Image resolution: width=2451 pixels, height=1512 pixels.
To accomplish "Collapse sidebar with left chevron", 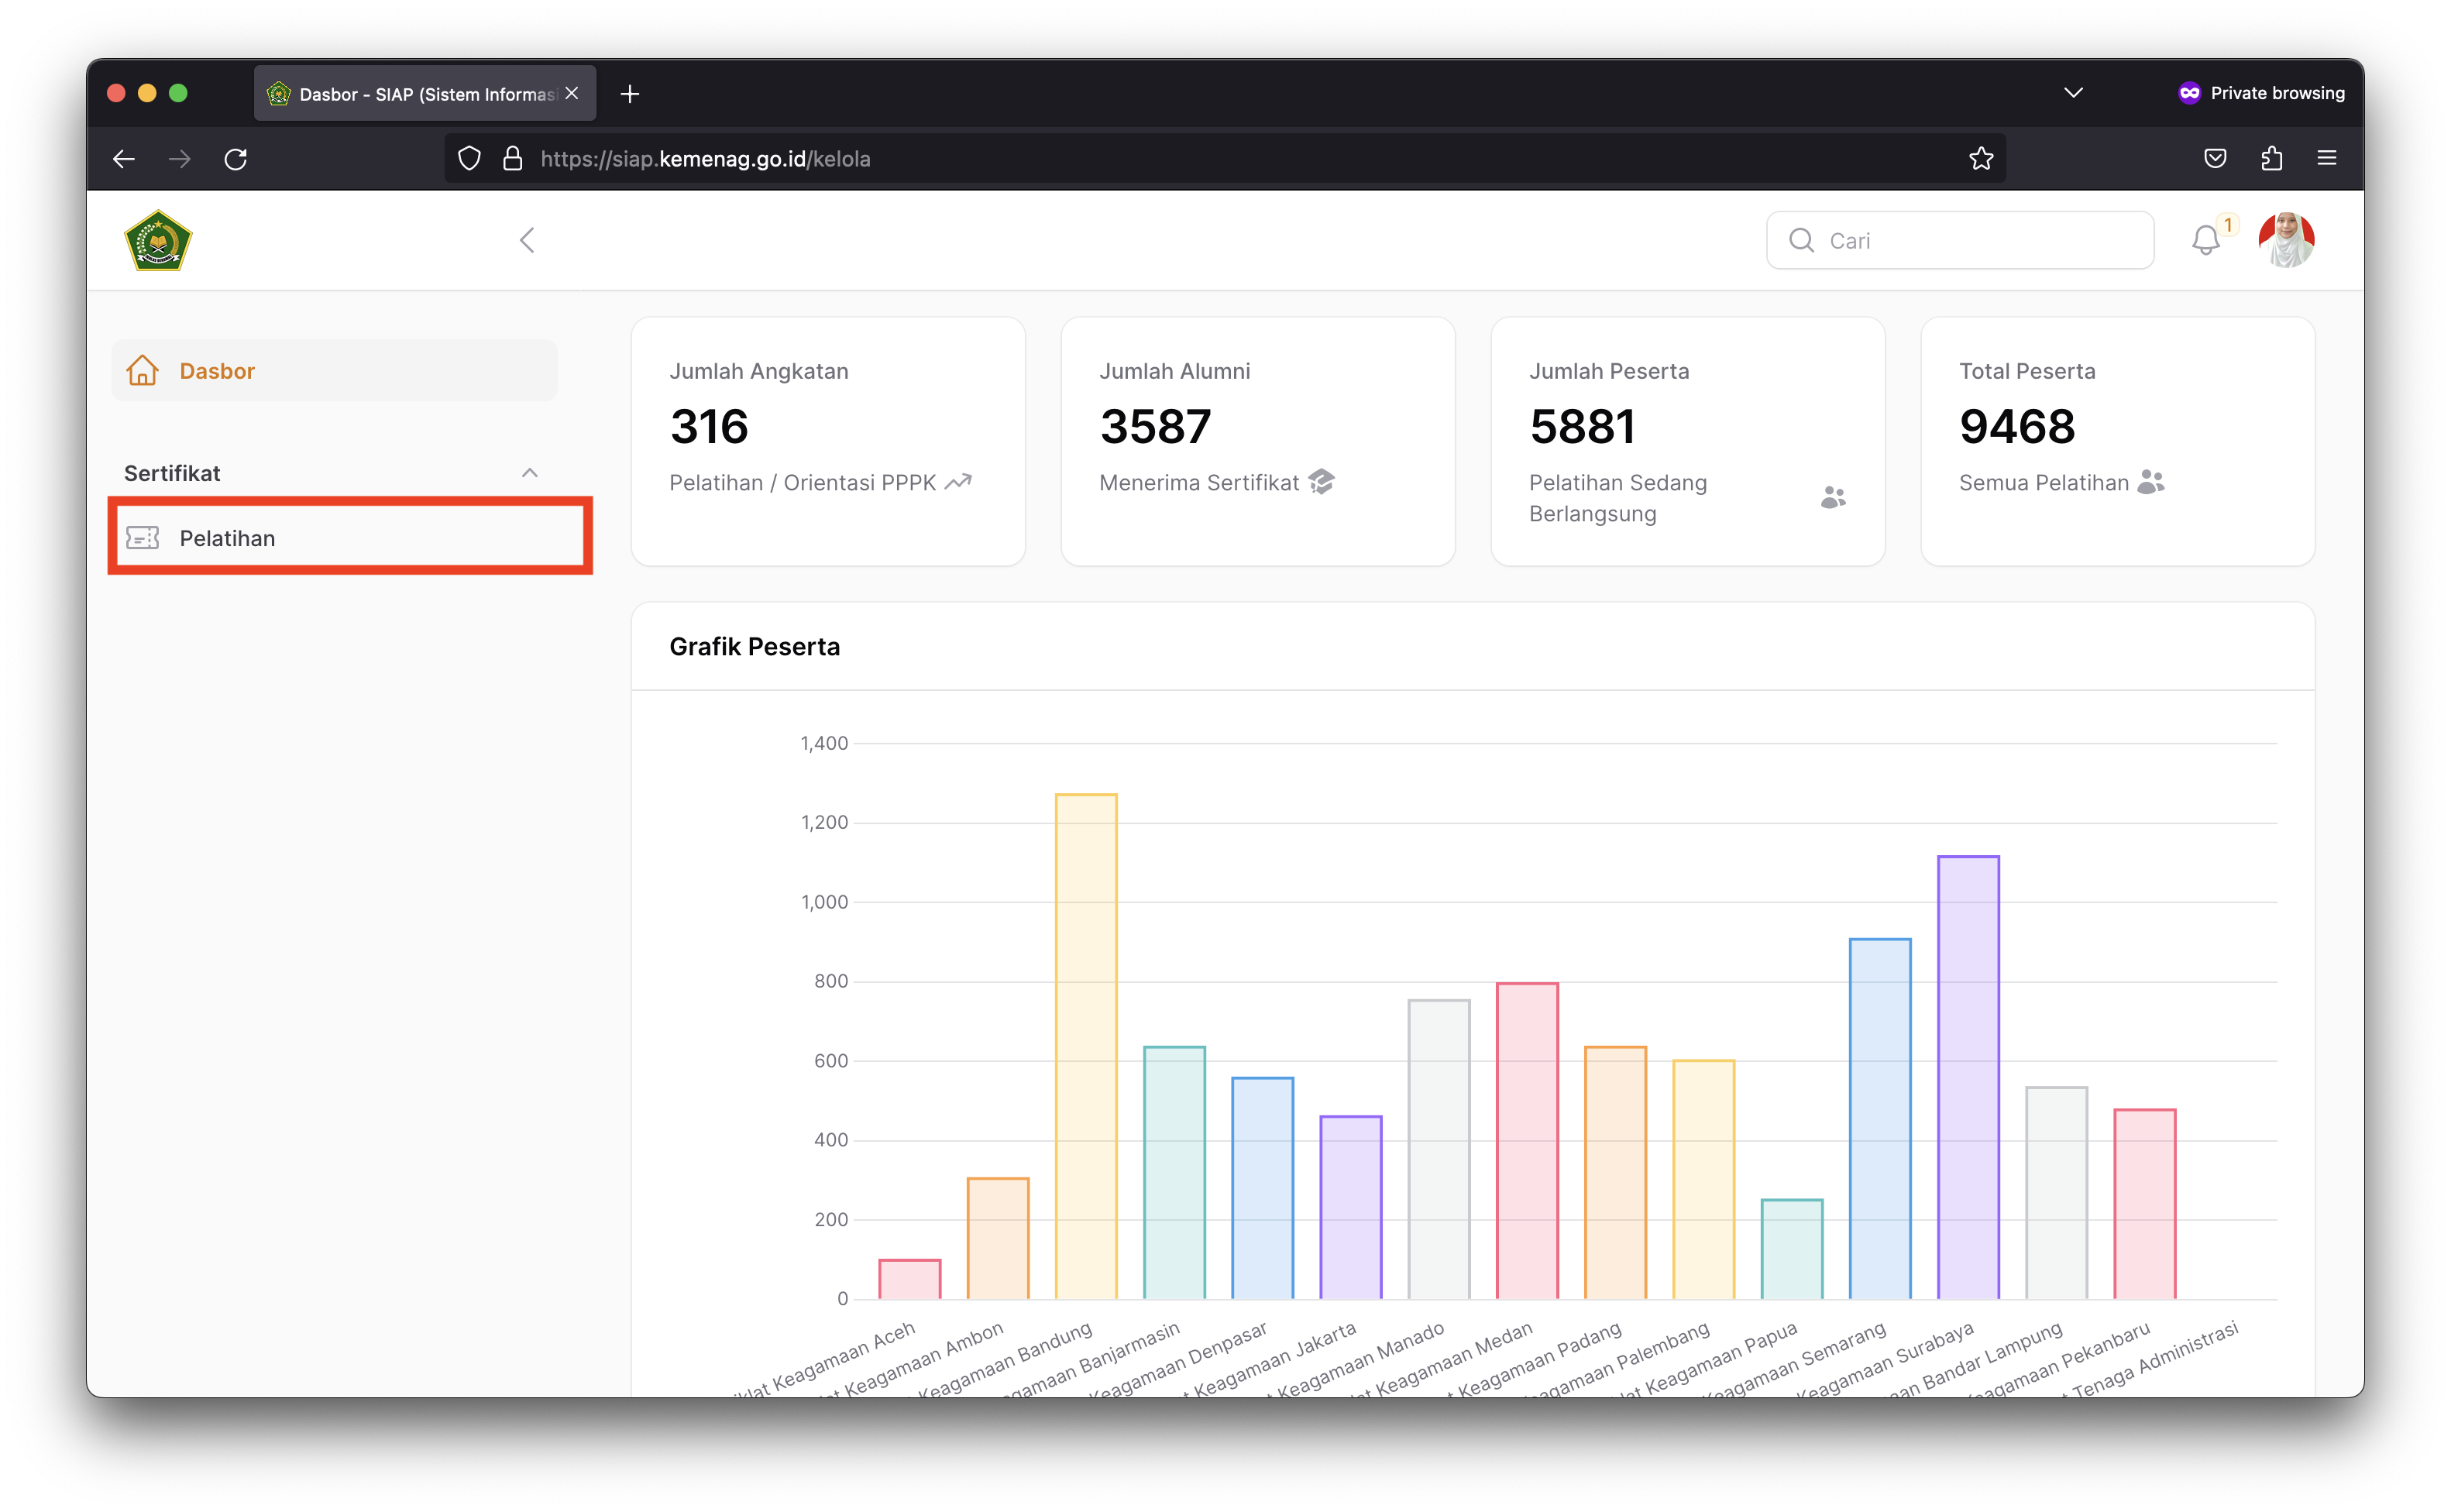I will coord(527,240).
